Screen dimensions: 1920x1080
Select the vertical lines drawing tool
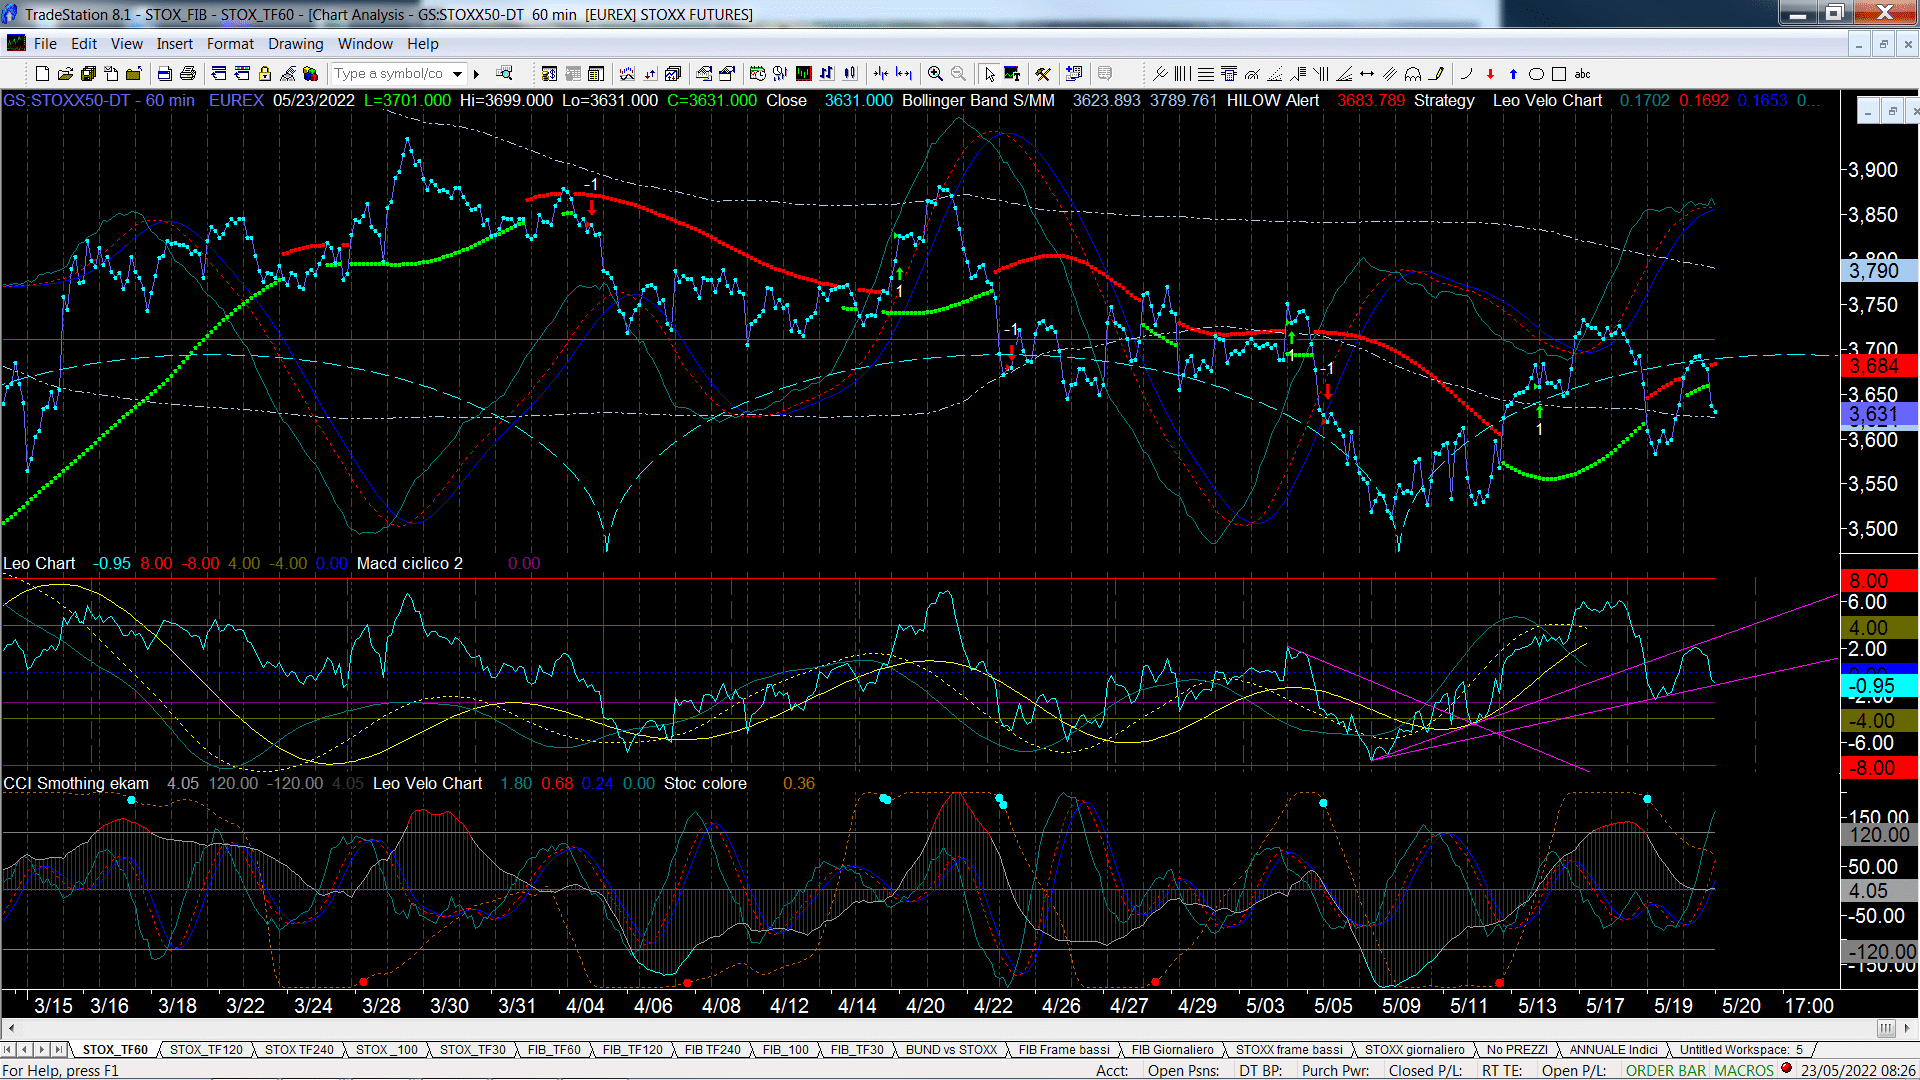pyautogui.click(x=1183, y=74)
